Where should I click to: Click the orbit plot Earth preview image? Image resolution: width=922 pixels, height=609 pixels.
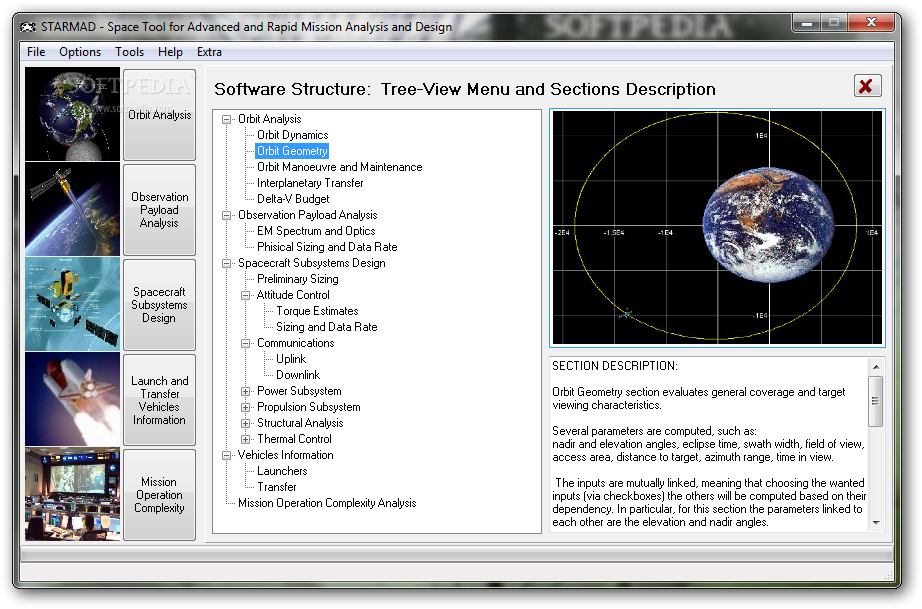717,228
